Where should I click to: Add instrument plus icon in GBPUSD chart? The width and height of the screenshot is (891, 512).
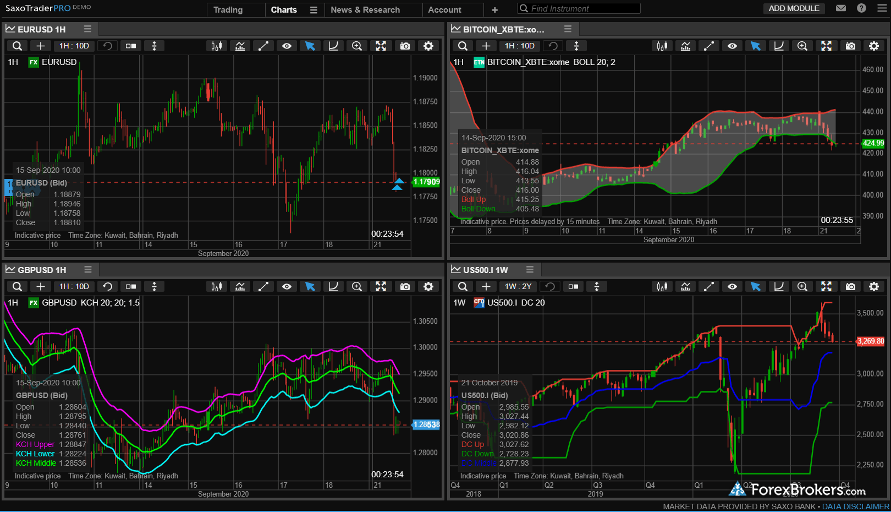click(40, 286)
